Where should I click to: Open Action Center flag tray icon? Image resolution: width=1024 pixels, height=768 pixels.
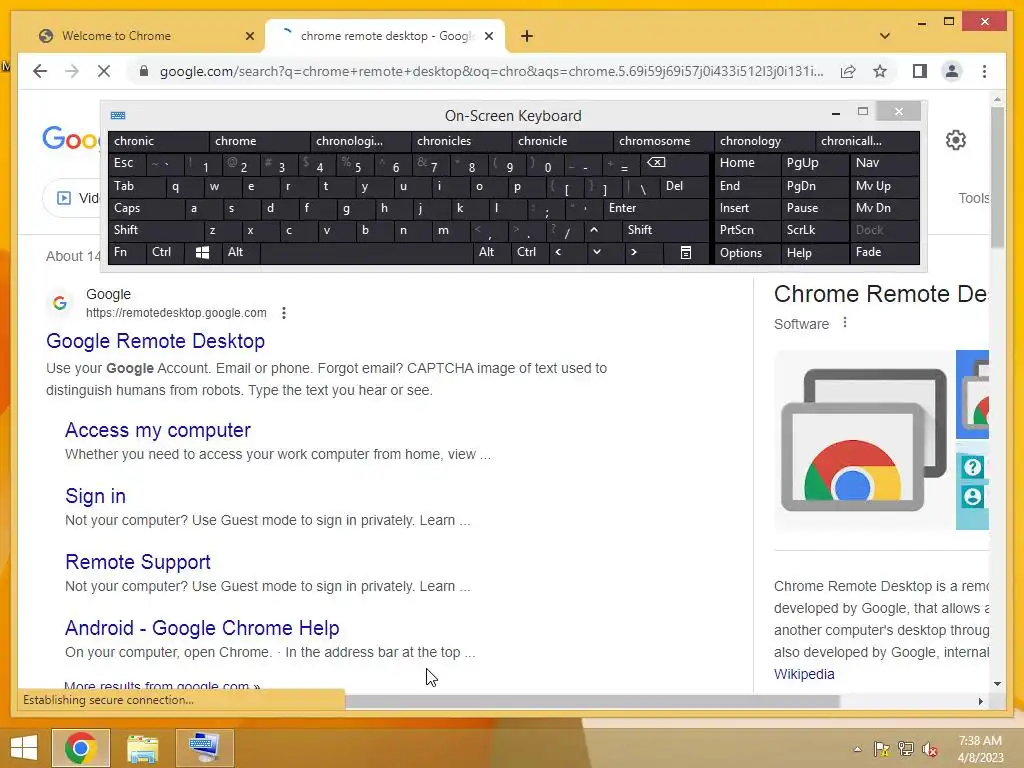882,750
